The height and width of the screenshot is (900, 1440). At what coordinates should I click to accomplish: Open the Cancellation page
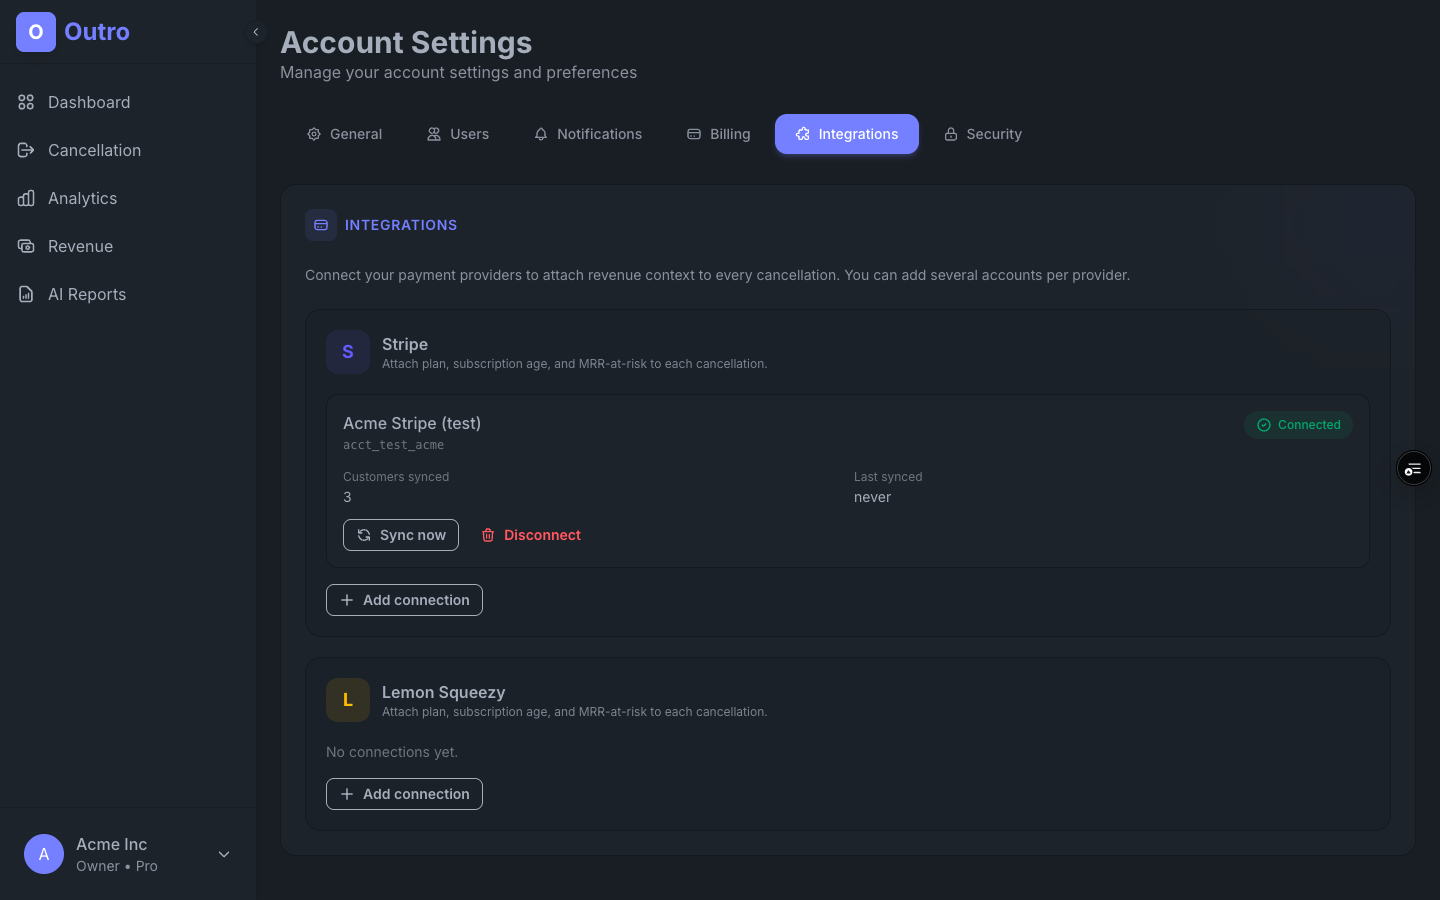click(128, 150)
